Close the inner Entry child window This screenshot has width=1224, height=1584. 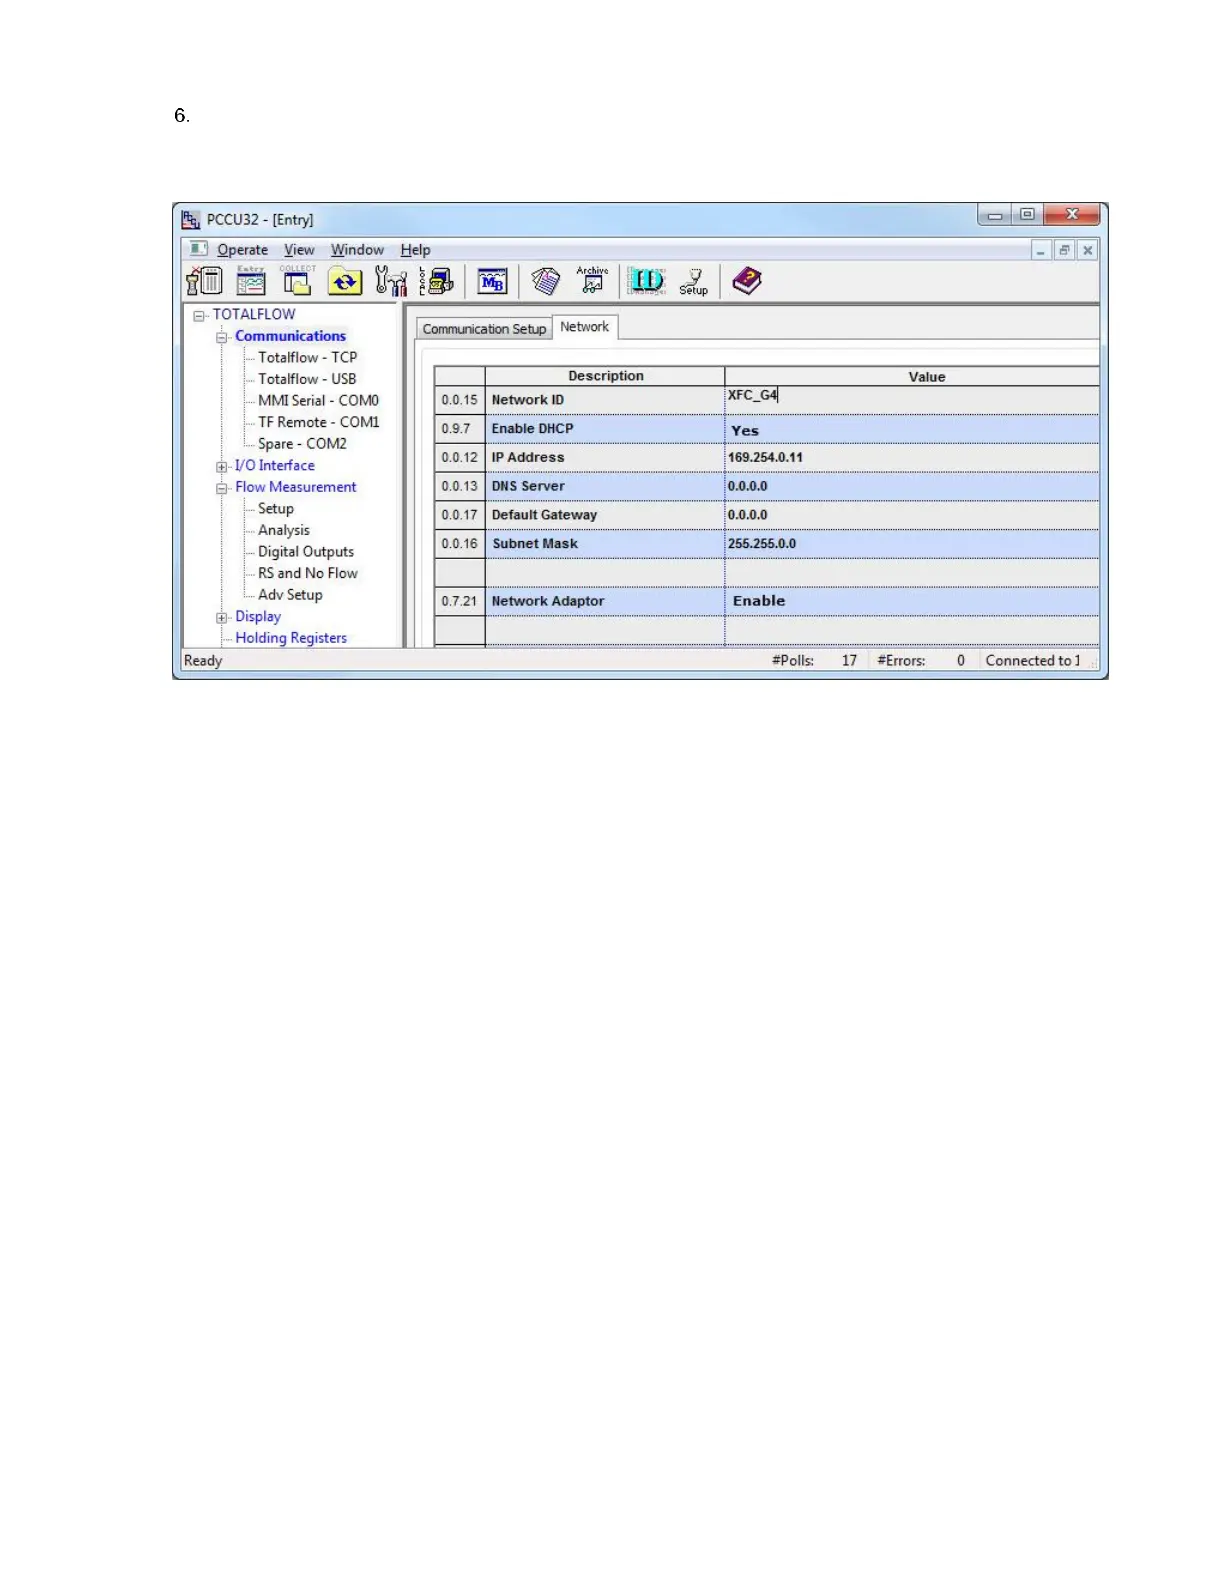click(x=1088, y=250)
